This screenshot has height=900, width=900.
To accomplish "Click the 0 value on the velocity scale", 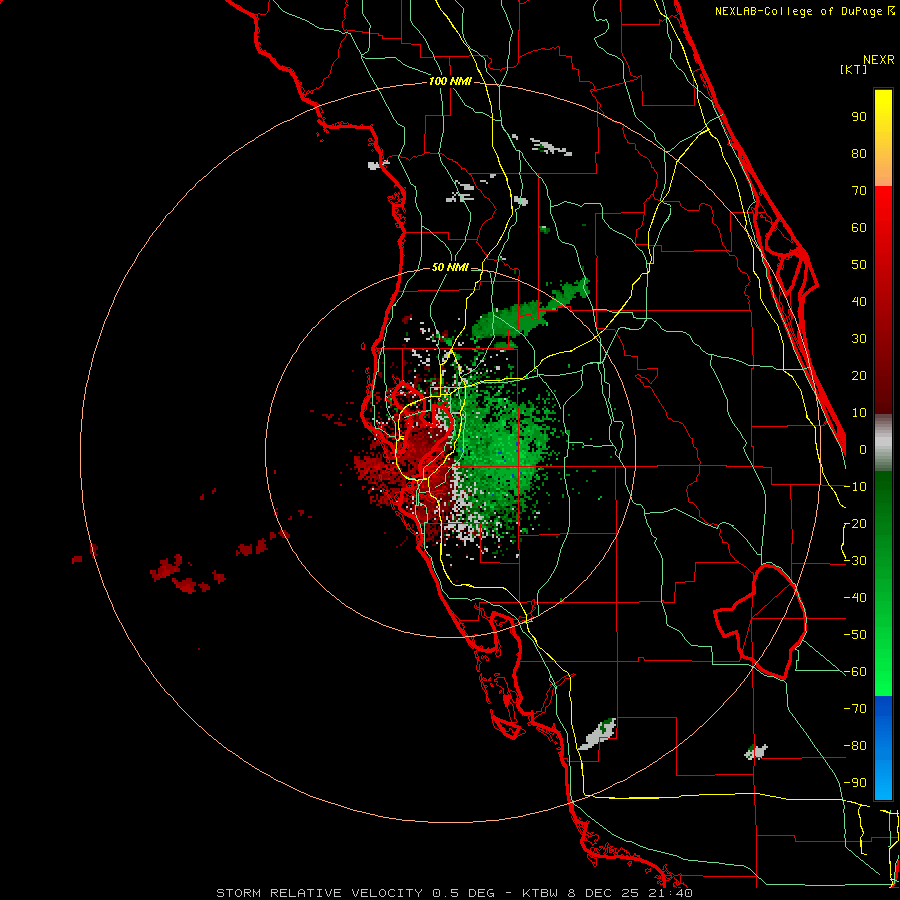I will [x=863, y=450].
